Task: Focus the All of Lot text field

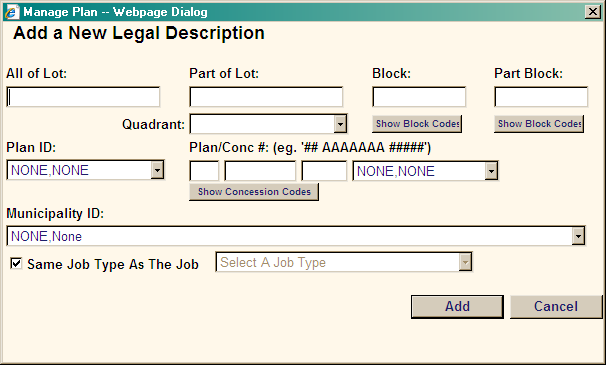Action: (x=83, y=97)
